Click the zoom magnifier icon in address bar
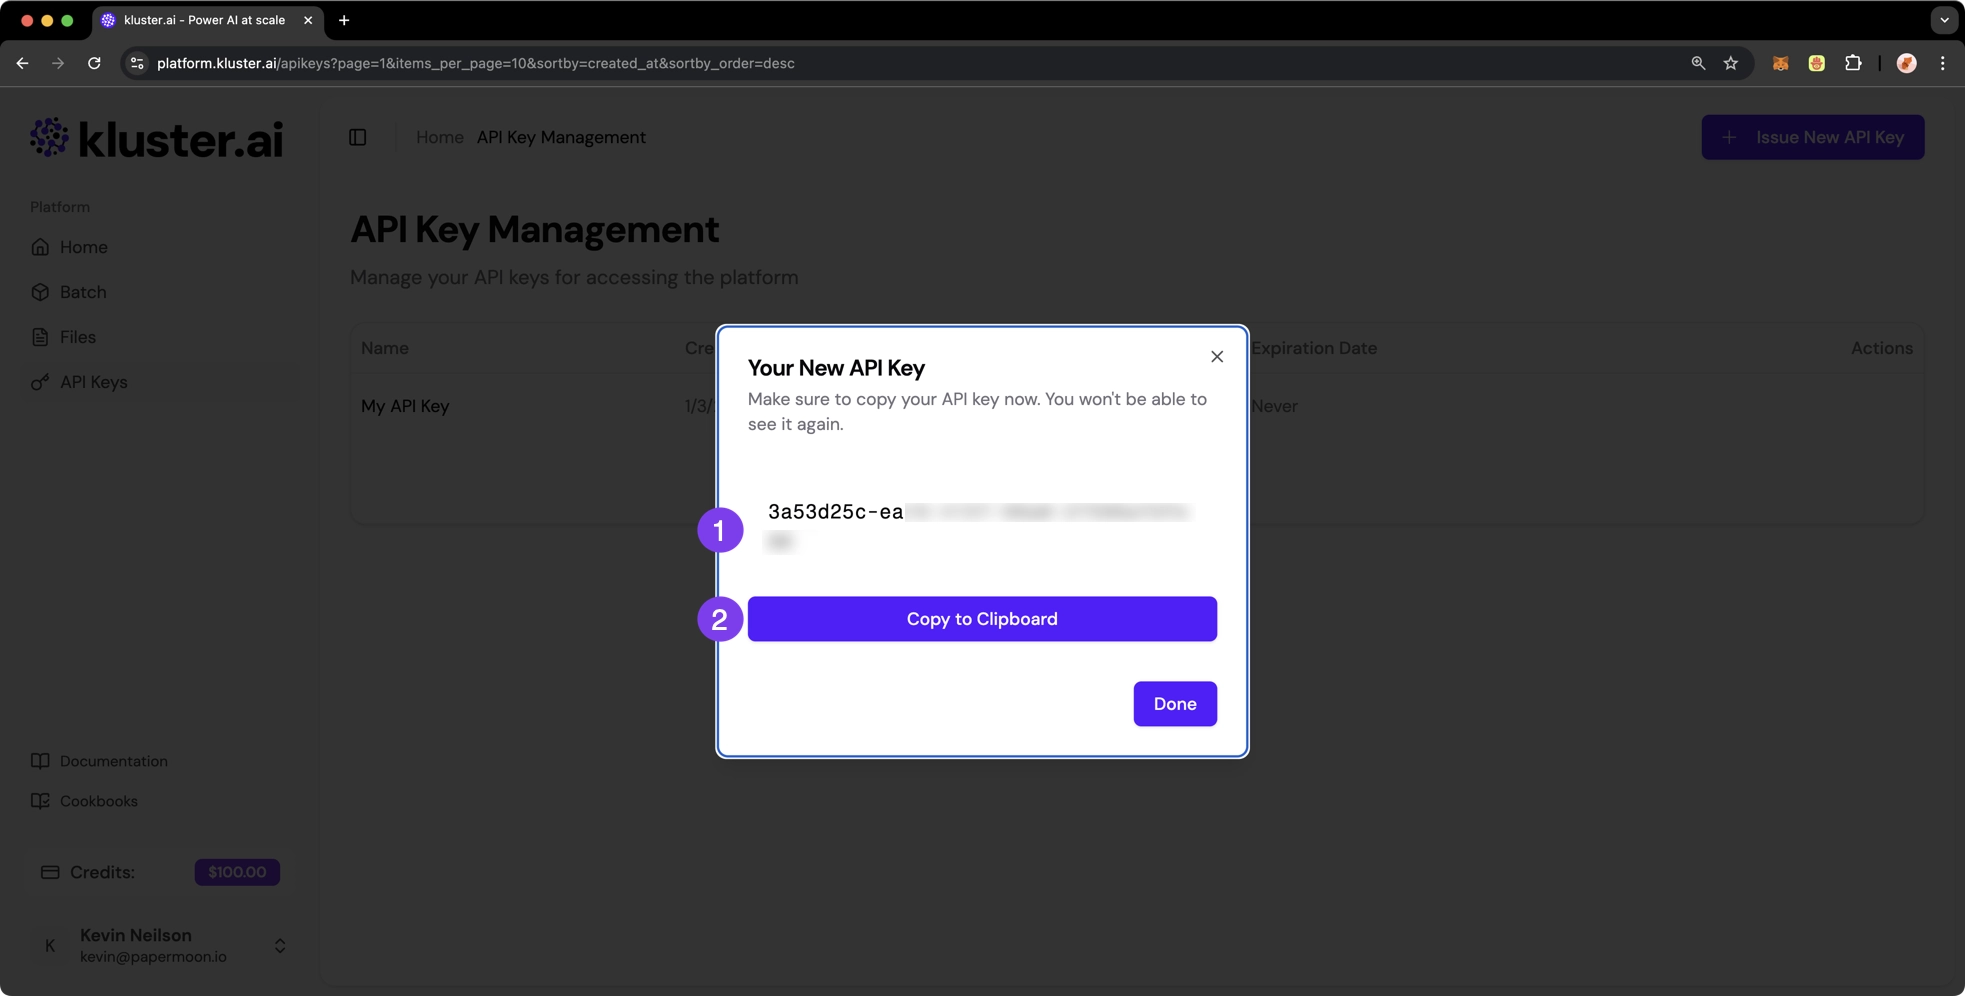This screenshot has width=1965, height=996. [x=1698, y=63]
